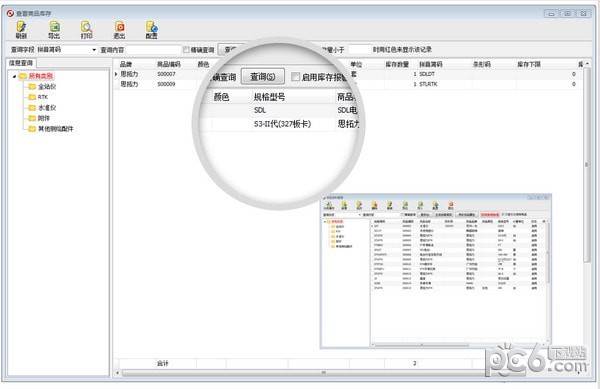Click the 水准仪 folder icon
Image resolution: width=600 pixels, height=389 pixels.
pos(32,108)
